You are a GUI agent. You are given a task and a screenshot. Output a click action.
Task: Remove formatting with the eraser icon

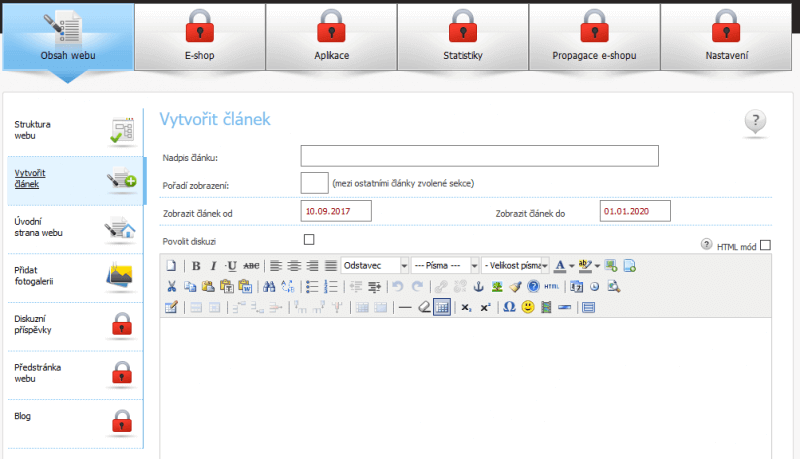[x=423, y=308]
